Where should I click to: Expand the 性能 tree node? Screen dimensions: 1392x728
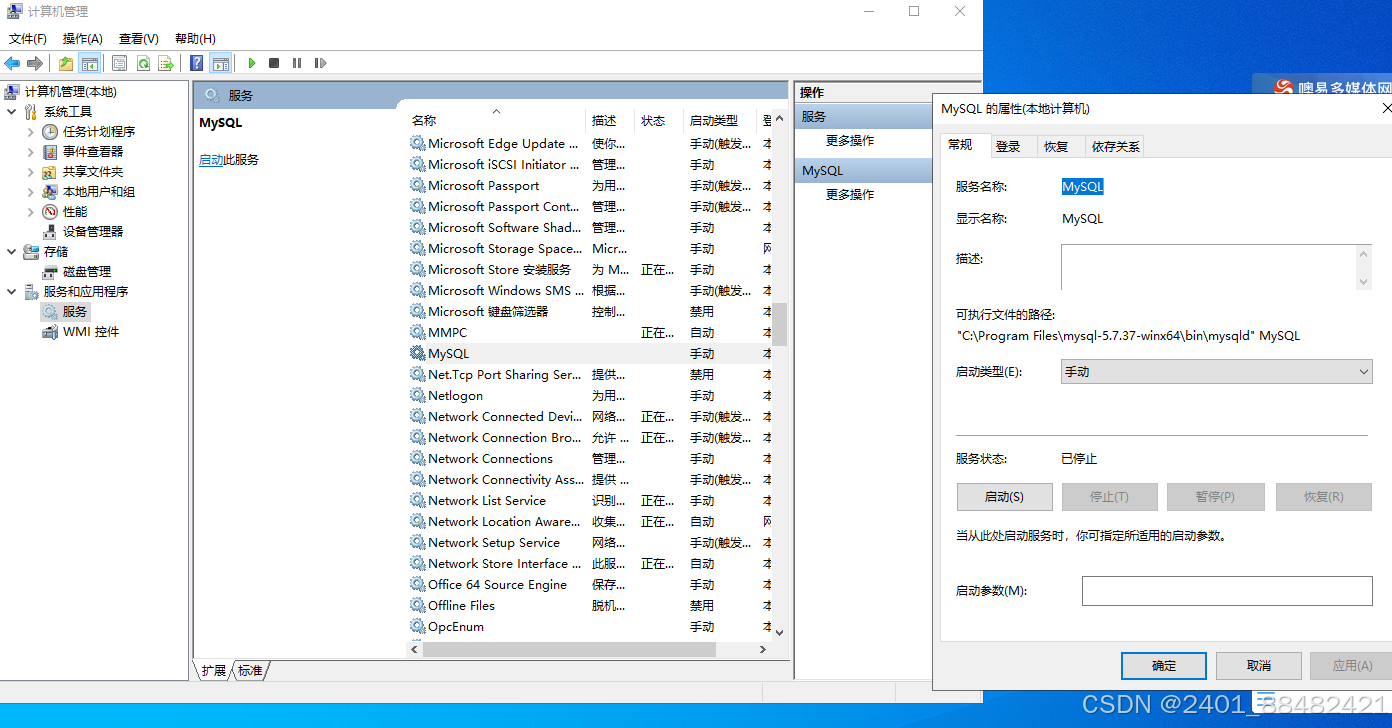point(31,212)
